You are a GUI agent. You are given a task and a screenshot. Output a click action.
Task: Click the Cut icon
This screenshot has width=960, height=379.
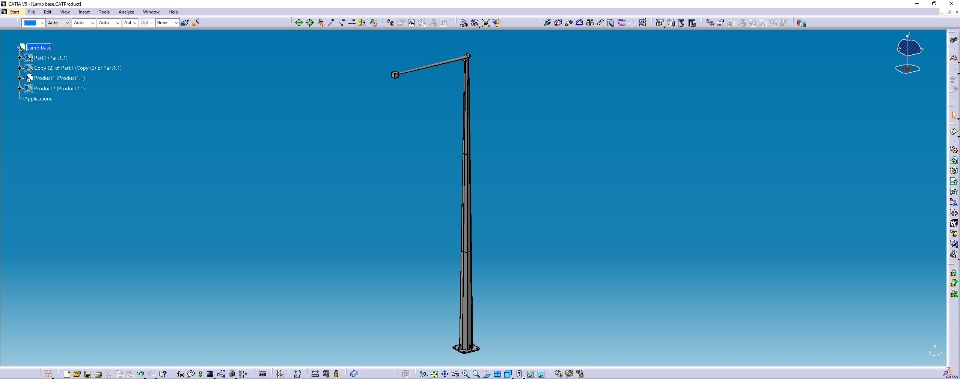tap(109, 373)
